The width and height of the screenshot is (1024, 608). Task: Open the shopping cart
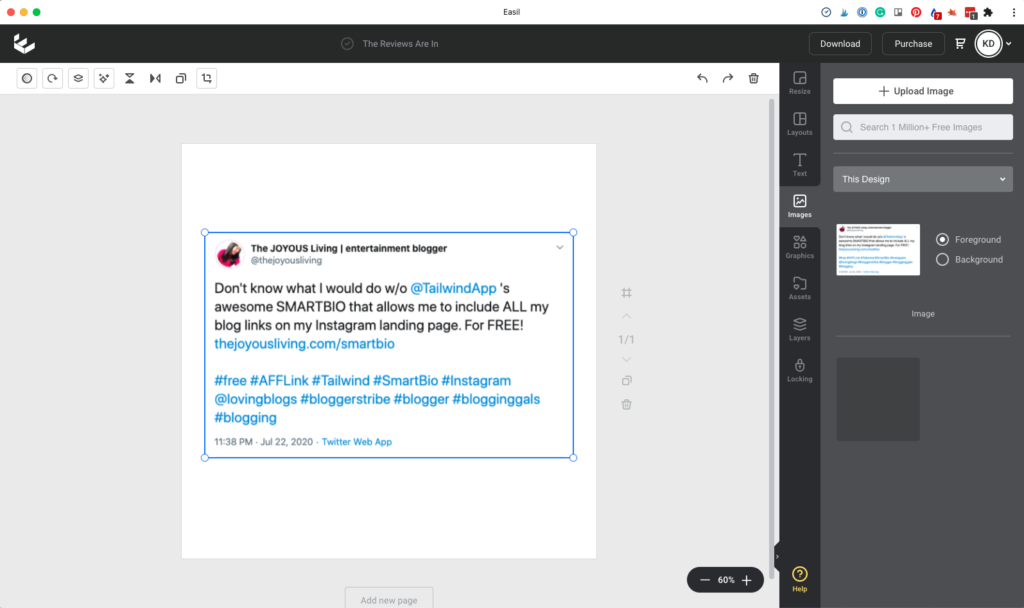click(960, 44)
